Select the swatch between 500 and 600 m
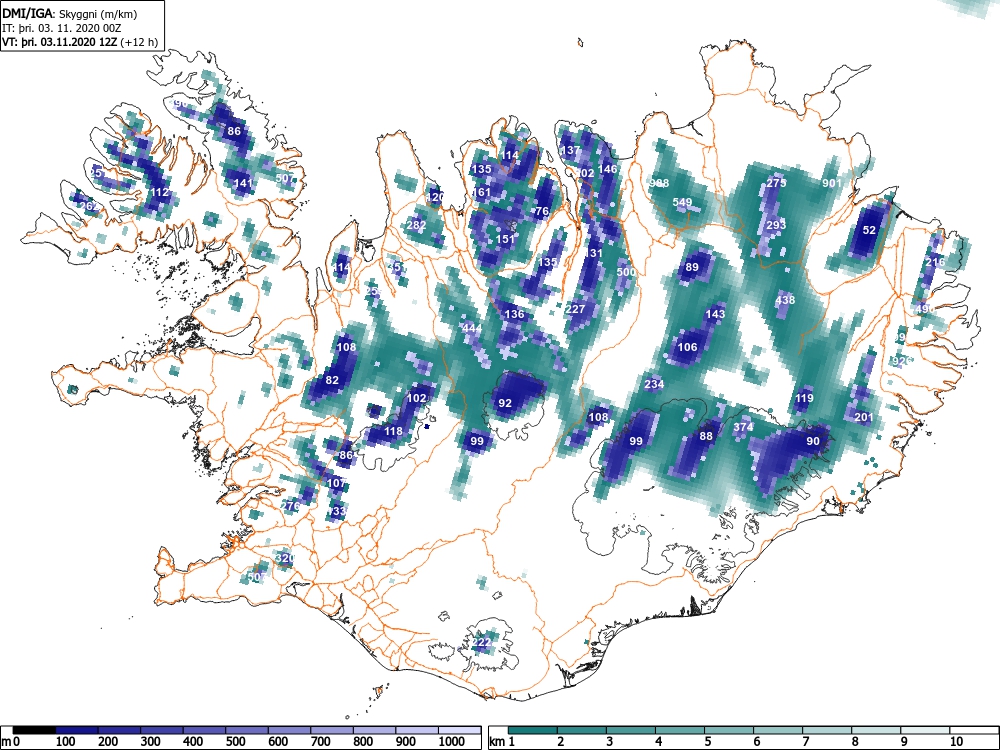 coord(247,730)
